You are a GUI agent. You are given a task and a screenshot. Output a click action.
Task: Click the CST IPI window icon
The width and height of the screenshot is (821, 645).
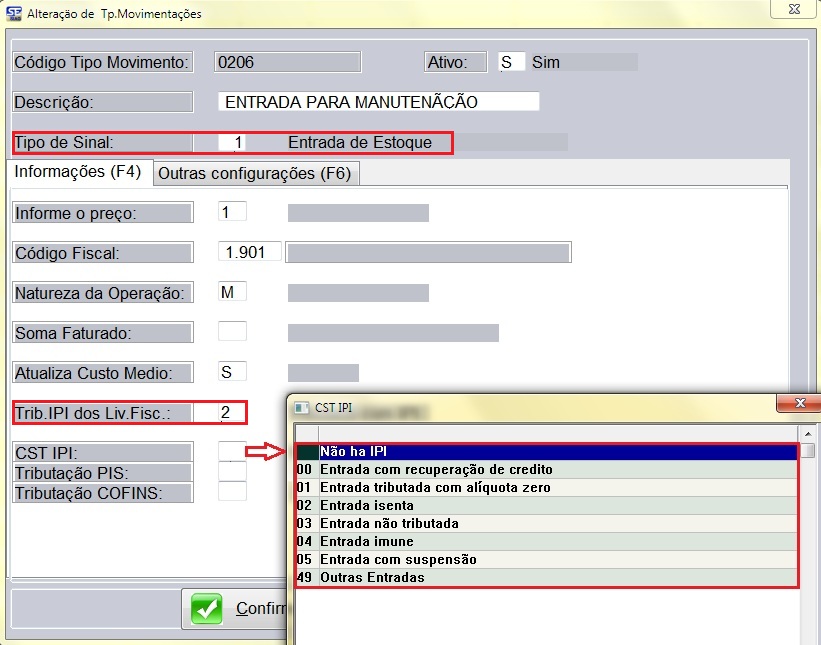click(301, 407)
